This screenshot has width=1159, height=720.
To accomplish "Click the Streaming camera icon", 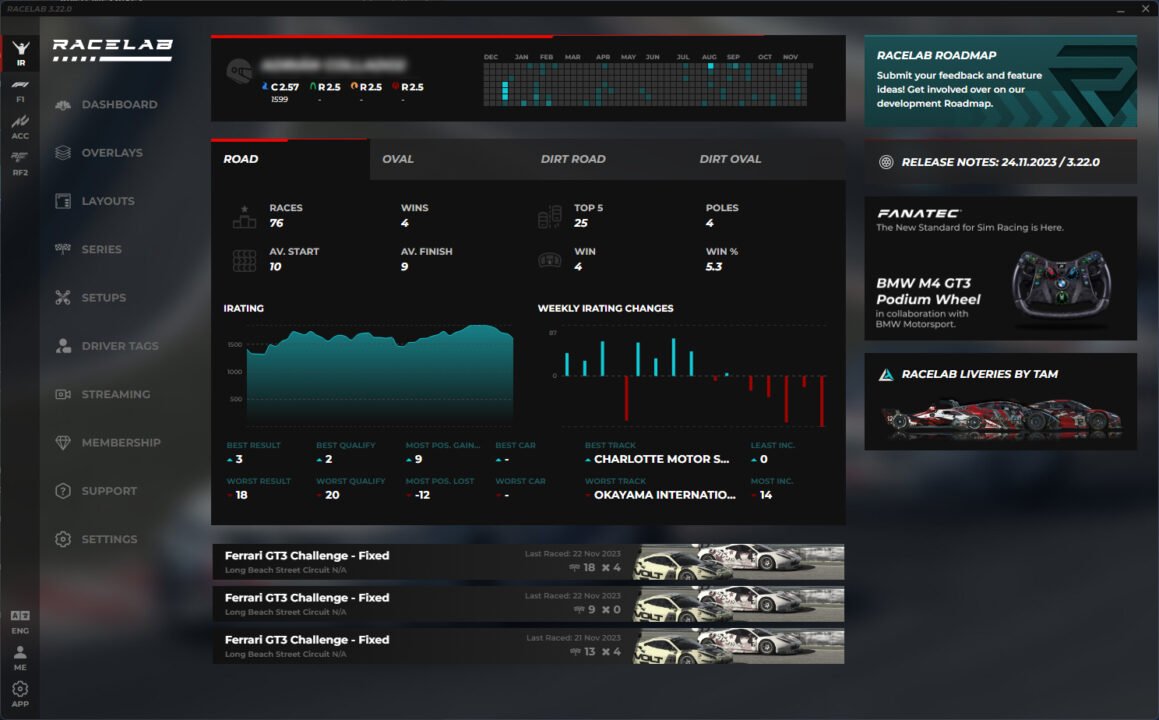I will tap(63, 394).
